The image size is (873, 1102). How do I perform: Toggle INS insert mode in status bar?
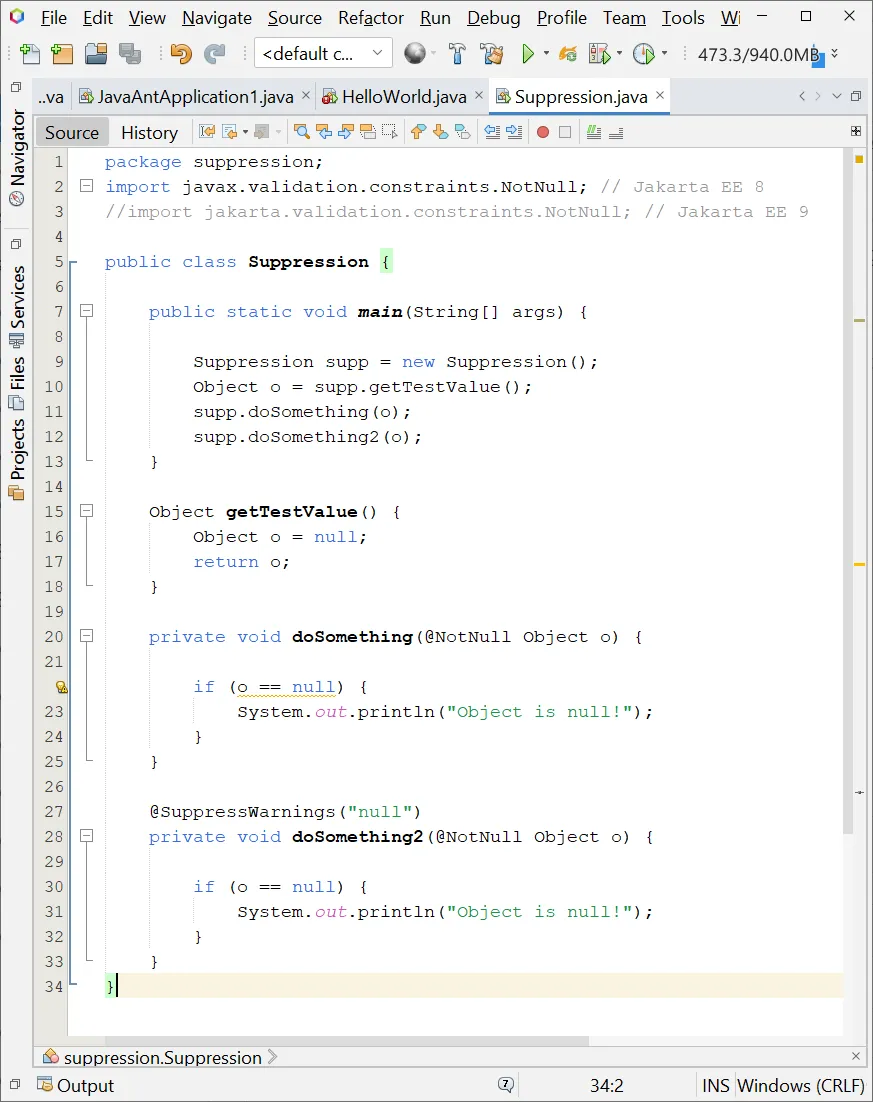click(x=716, y=1085)
